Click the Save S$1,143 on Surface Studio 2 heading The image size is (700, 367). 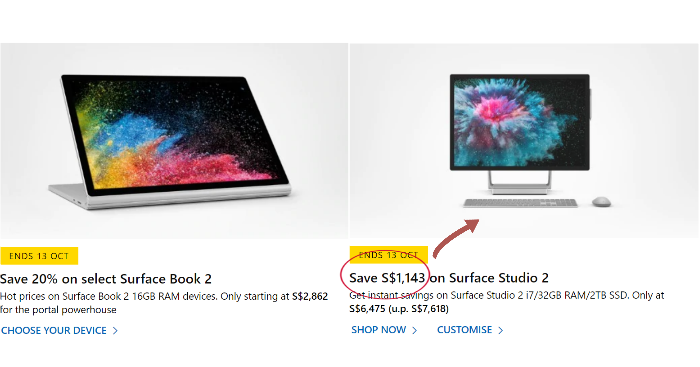pyautogui.click(x=449, y=278)
